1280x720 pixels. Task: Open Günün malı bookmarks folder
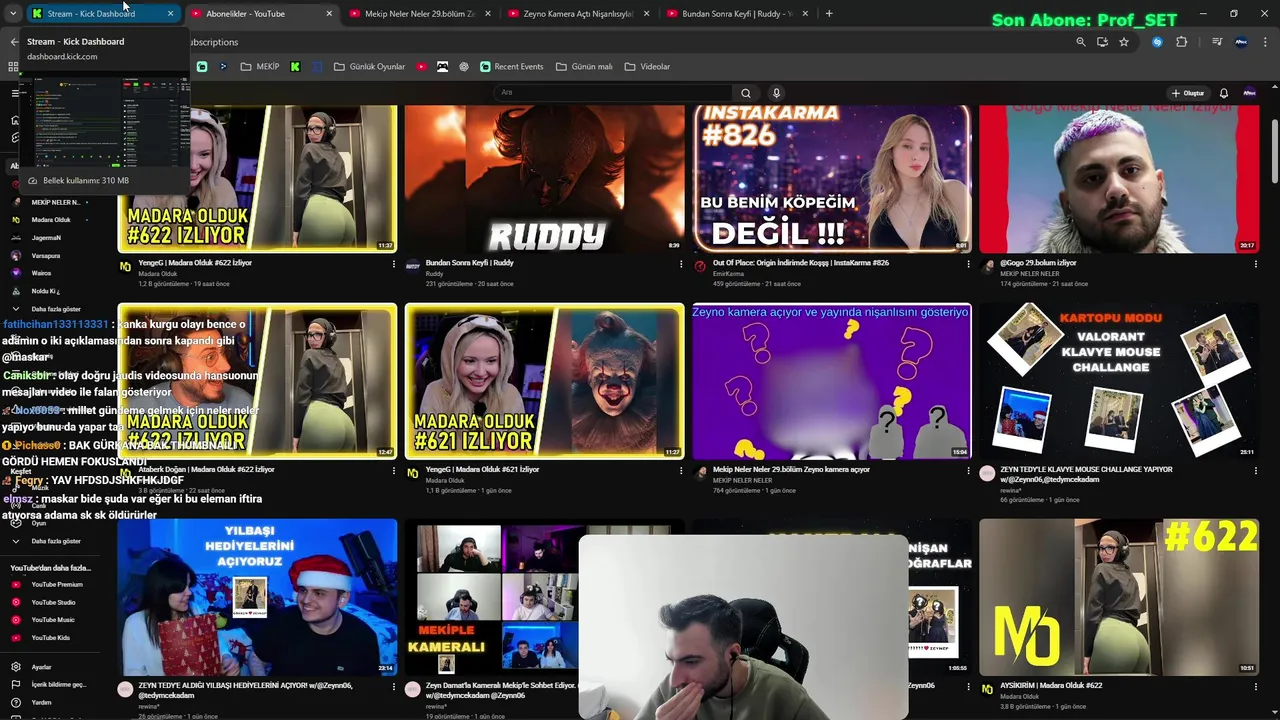point(584,67)
